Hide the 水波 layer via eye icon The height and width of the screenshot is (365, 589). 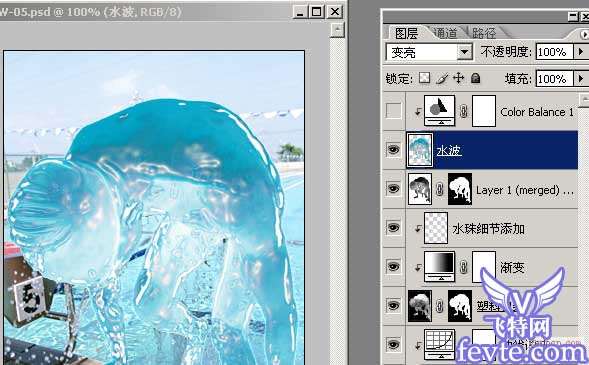tap(393, 150)
